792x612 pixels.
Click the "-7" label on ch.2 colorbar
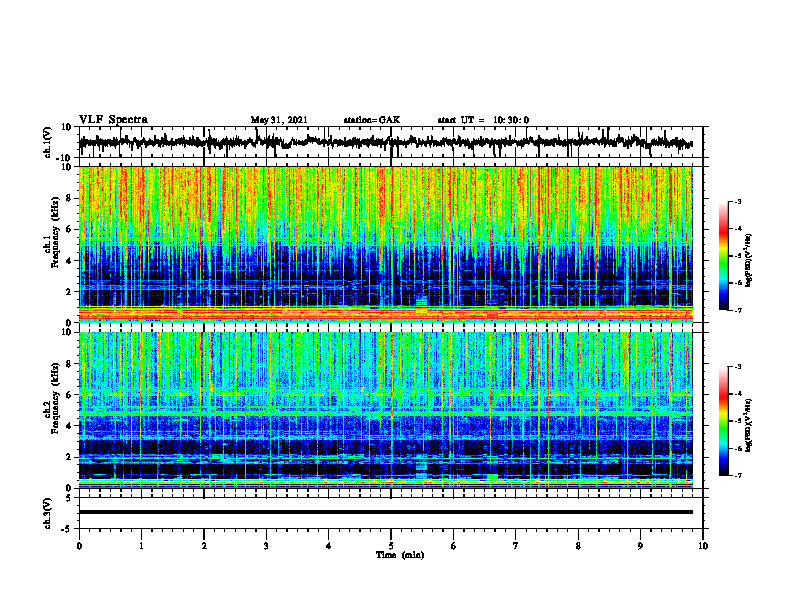coord(737,476)
